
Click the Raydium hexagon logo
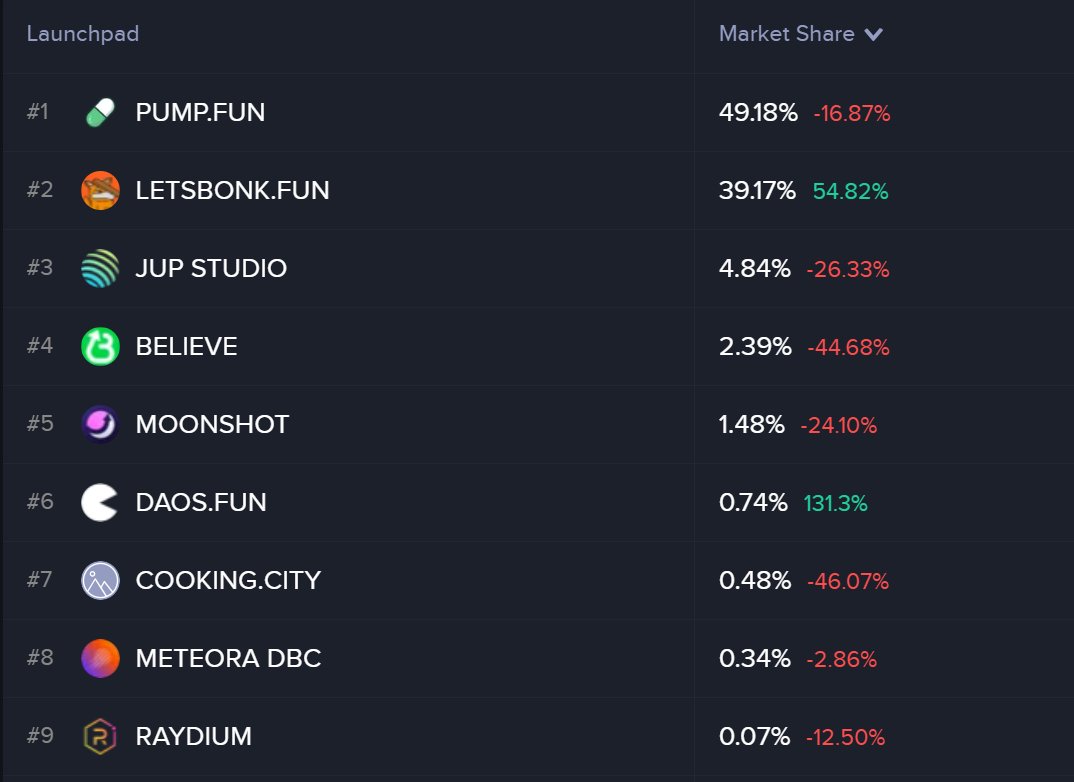100,737
